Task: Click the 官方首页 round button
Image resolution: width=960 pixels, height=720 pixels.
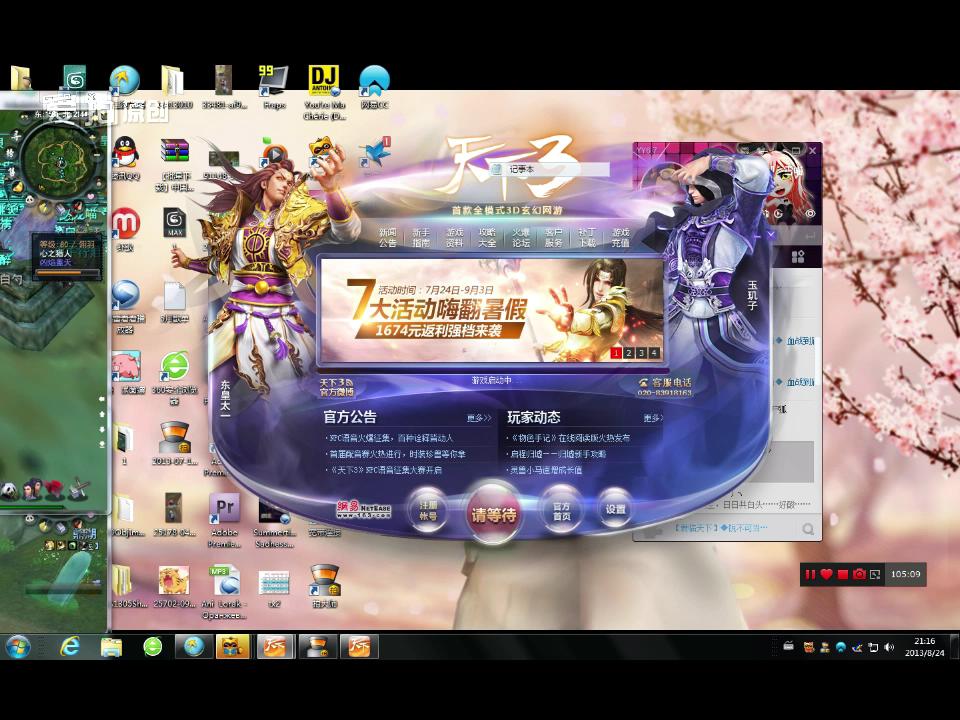Action: pyautogui.click(x=561, y=511)
